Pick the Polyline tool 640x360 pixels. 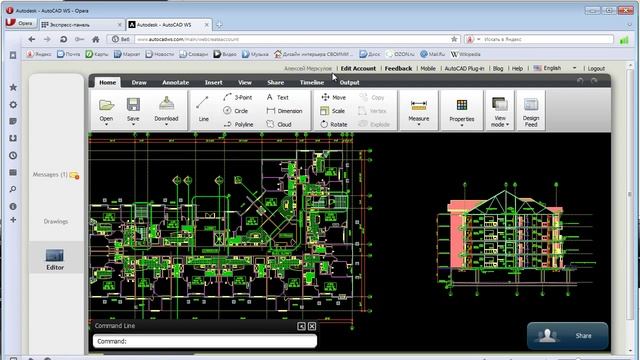pyautogui.click(x=238, y=124)
